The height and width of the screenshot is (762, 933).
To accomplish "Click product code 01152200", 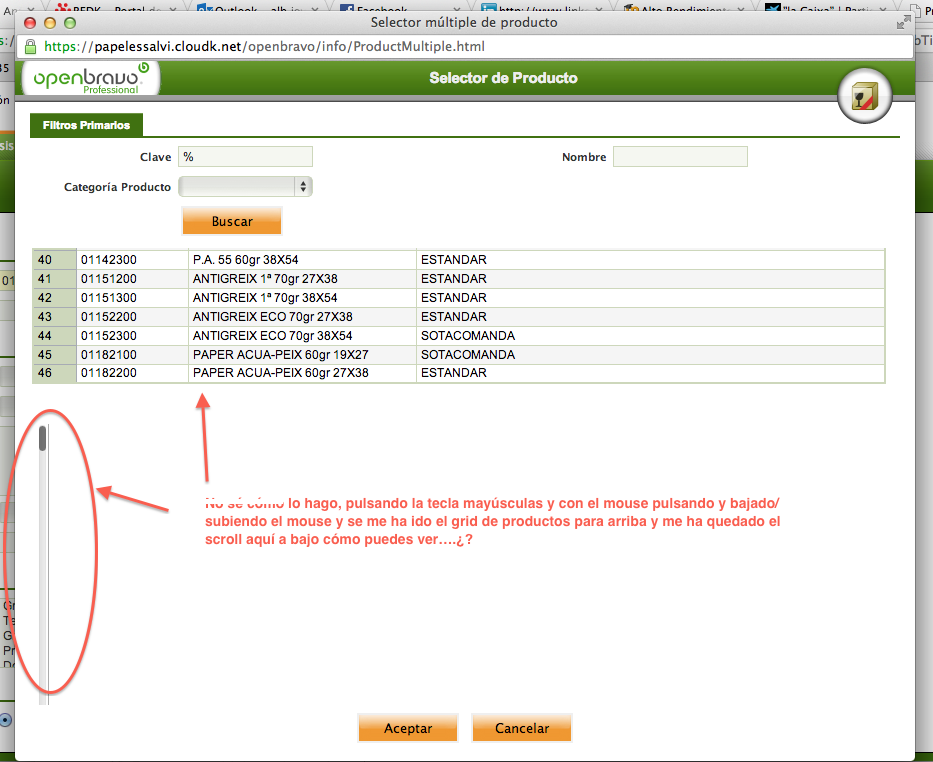I will [x=109, y=317].
